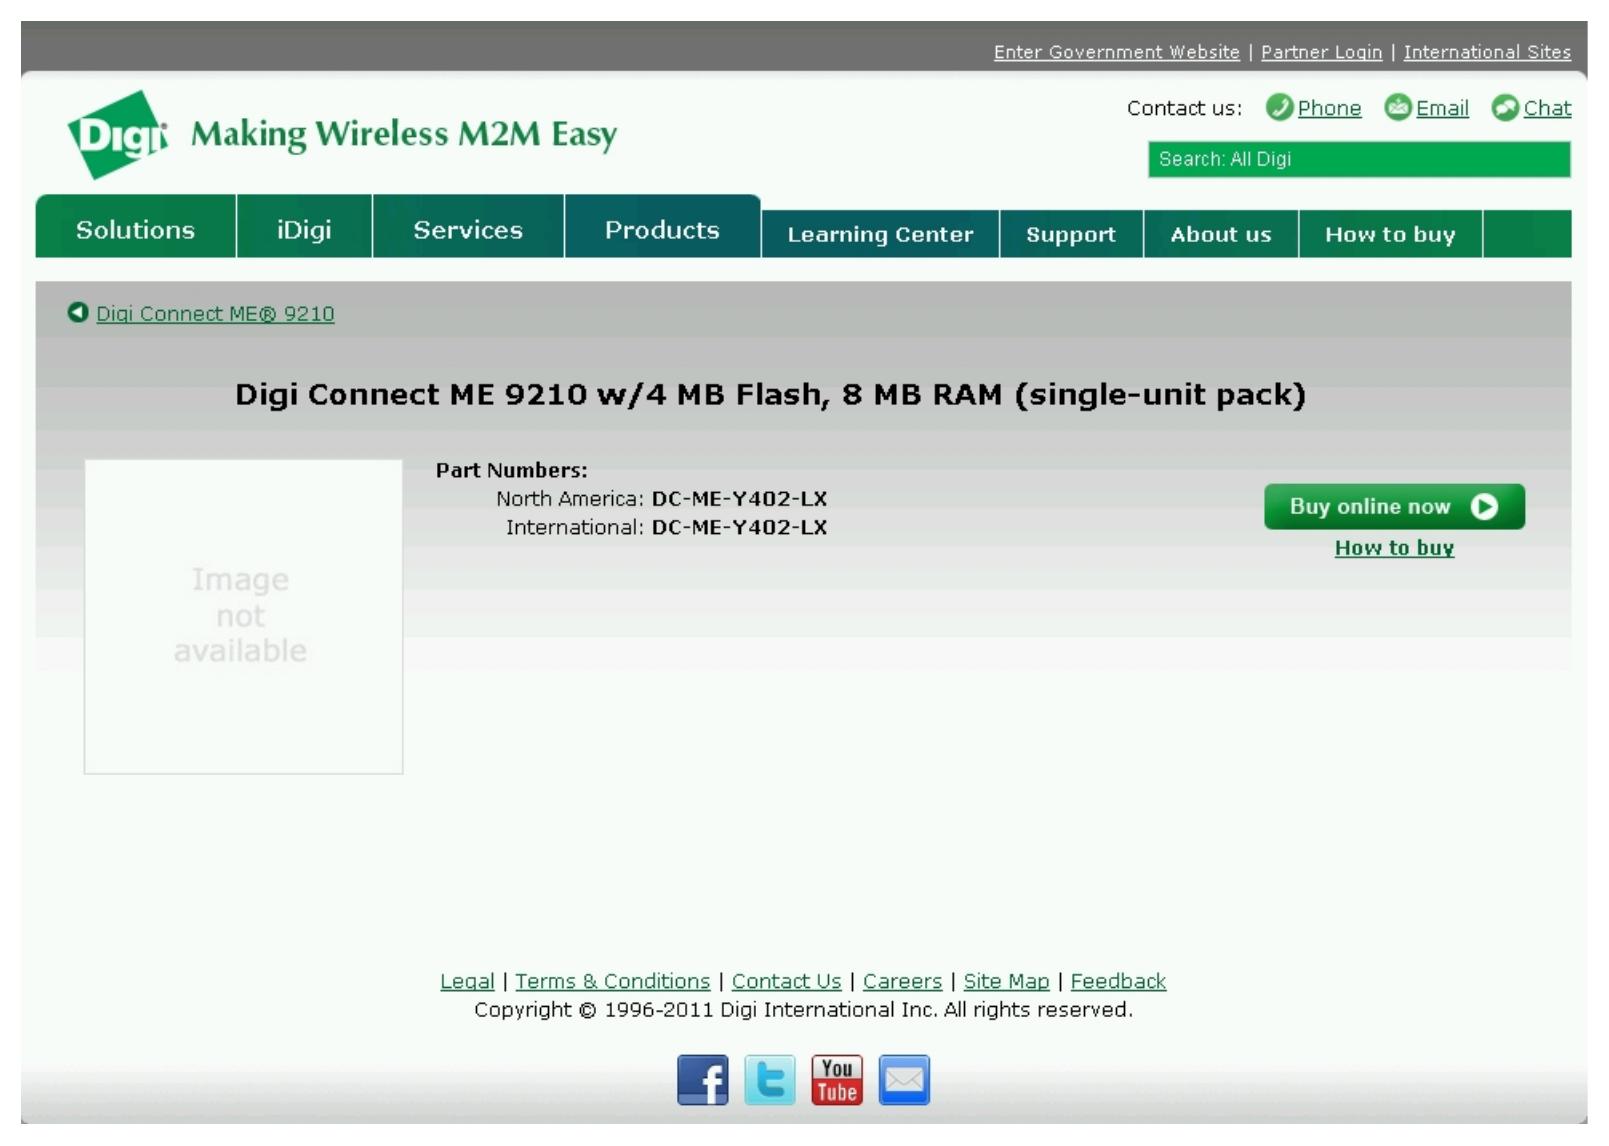Click the product title Digi Connect ME 9210 heading
This screenshot has height=1146, width=1609.
click(x=770, y=395)
